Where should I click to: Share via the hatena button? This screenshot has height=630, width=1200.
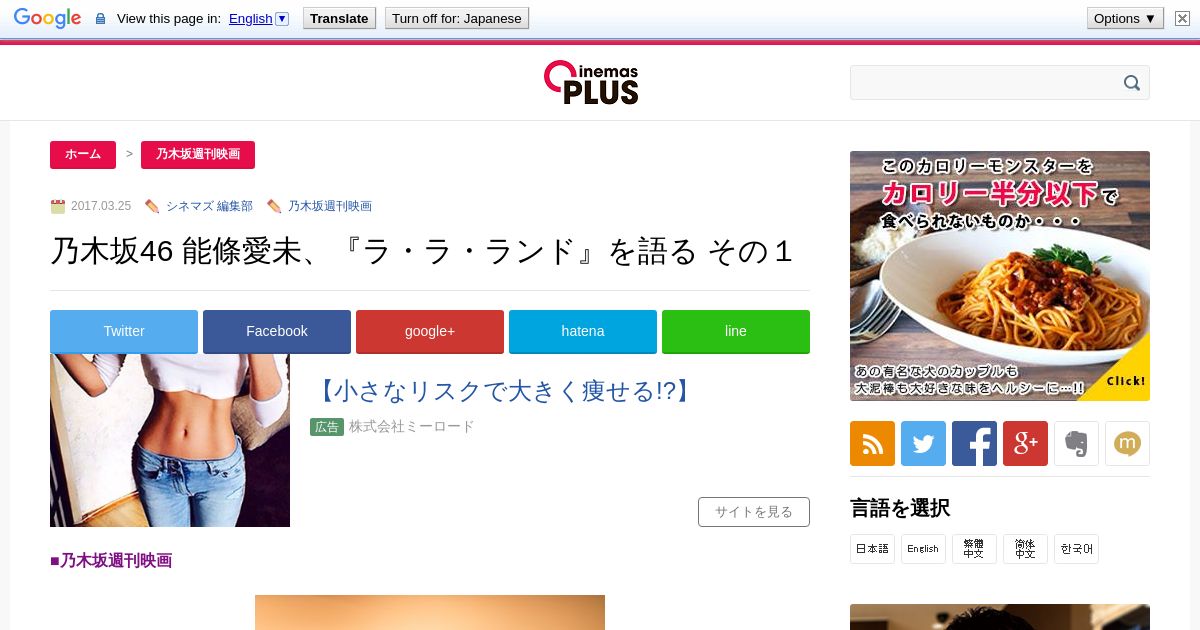tap(583, 332)
